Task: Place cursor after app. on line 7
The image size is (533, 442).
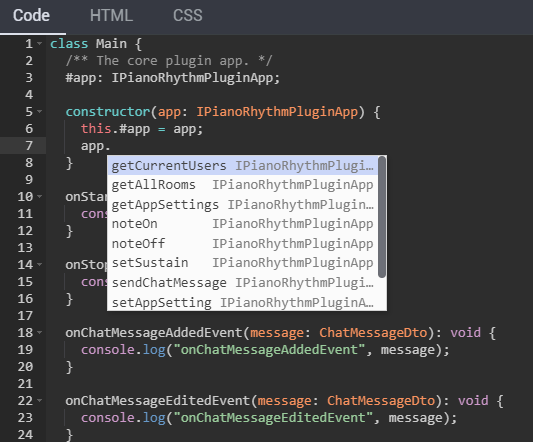Action: coord(111,146)
